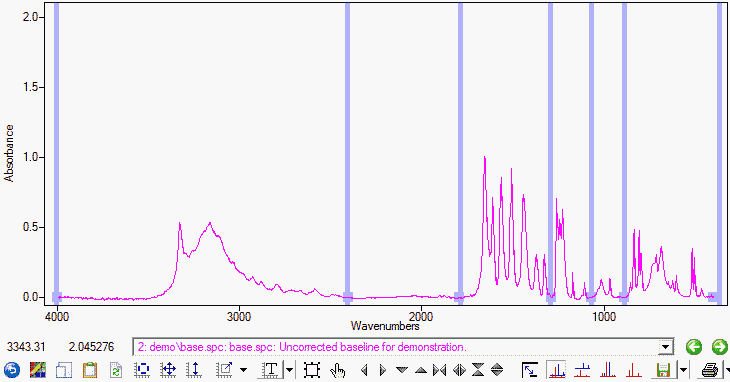
Task: Click the 1000 tick label on x-axis
Action: point(604,317)
